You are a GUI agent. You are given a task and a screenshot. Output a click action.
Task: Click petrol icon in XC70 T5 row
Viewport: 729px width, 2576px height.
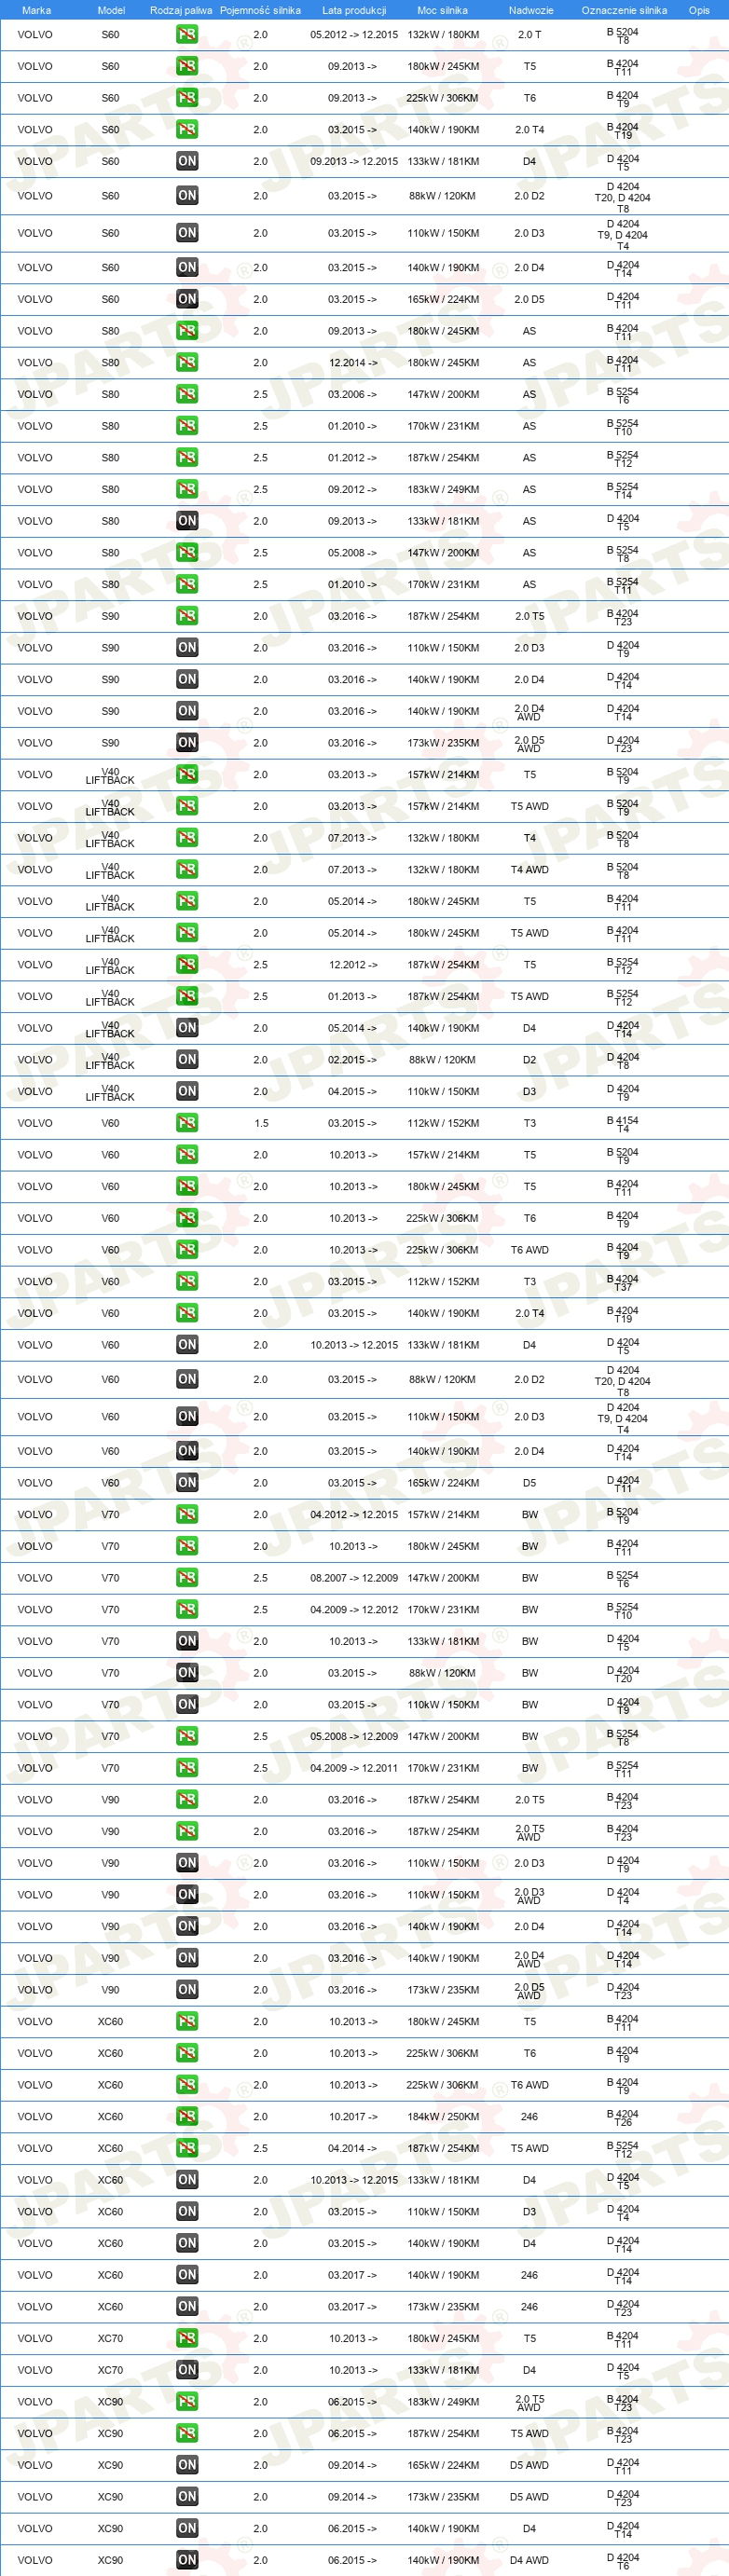click(187, 2339)
